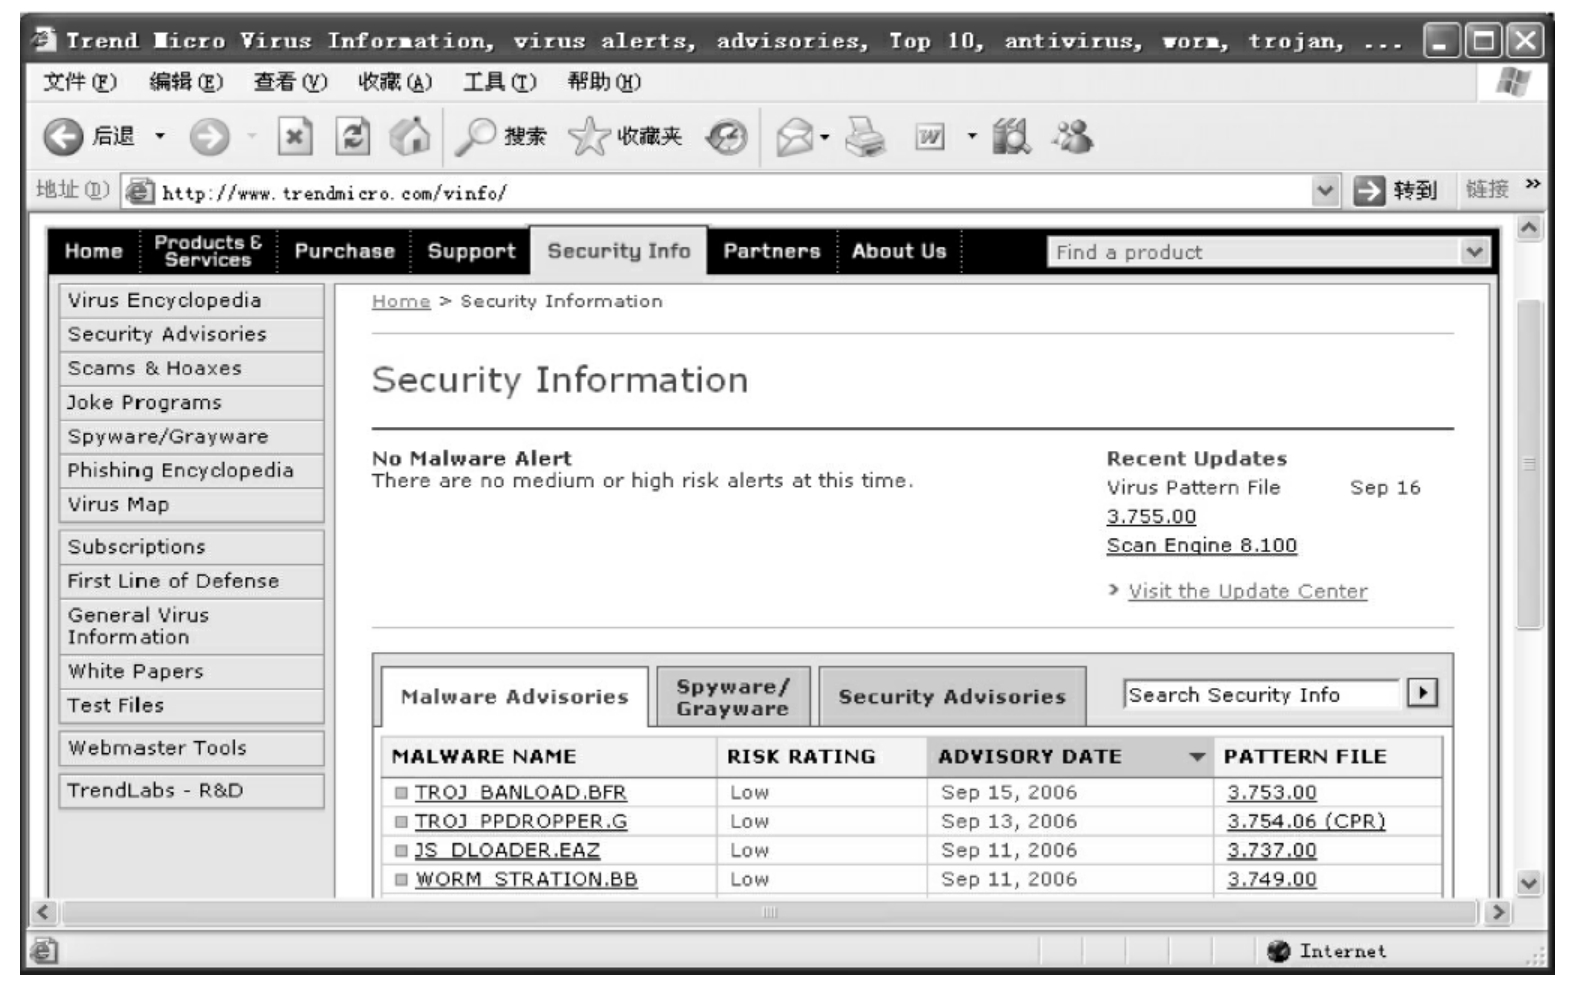Open the Partners navigation item

point(772,251)
